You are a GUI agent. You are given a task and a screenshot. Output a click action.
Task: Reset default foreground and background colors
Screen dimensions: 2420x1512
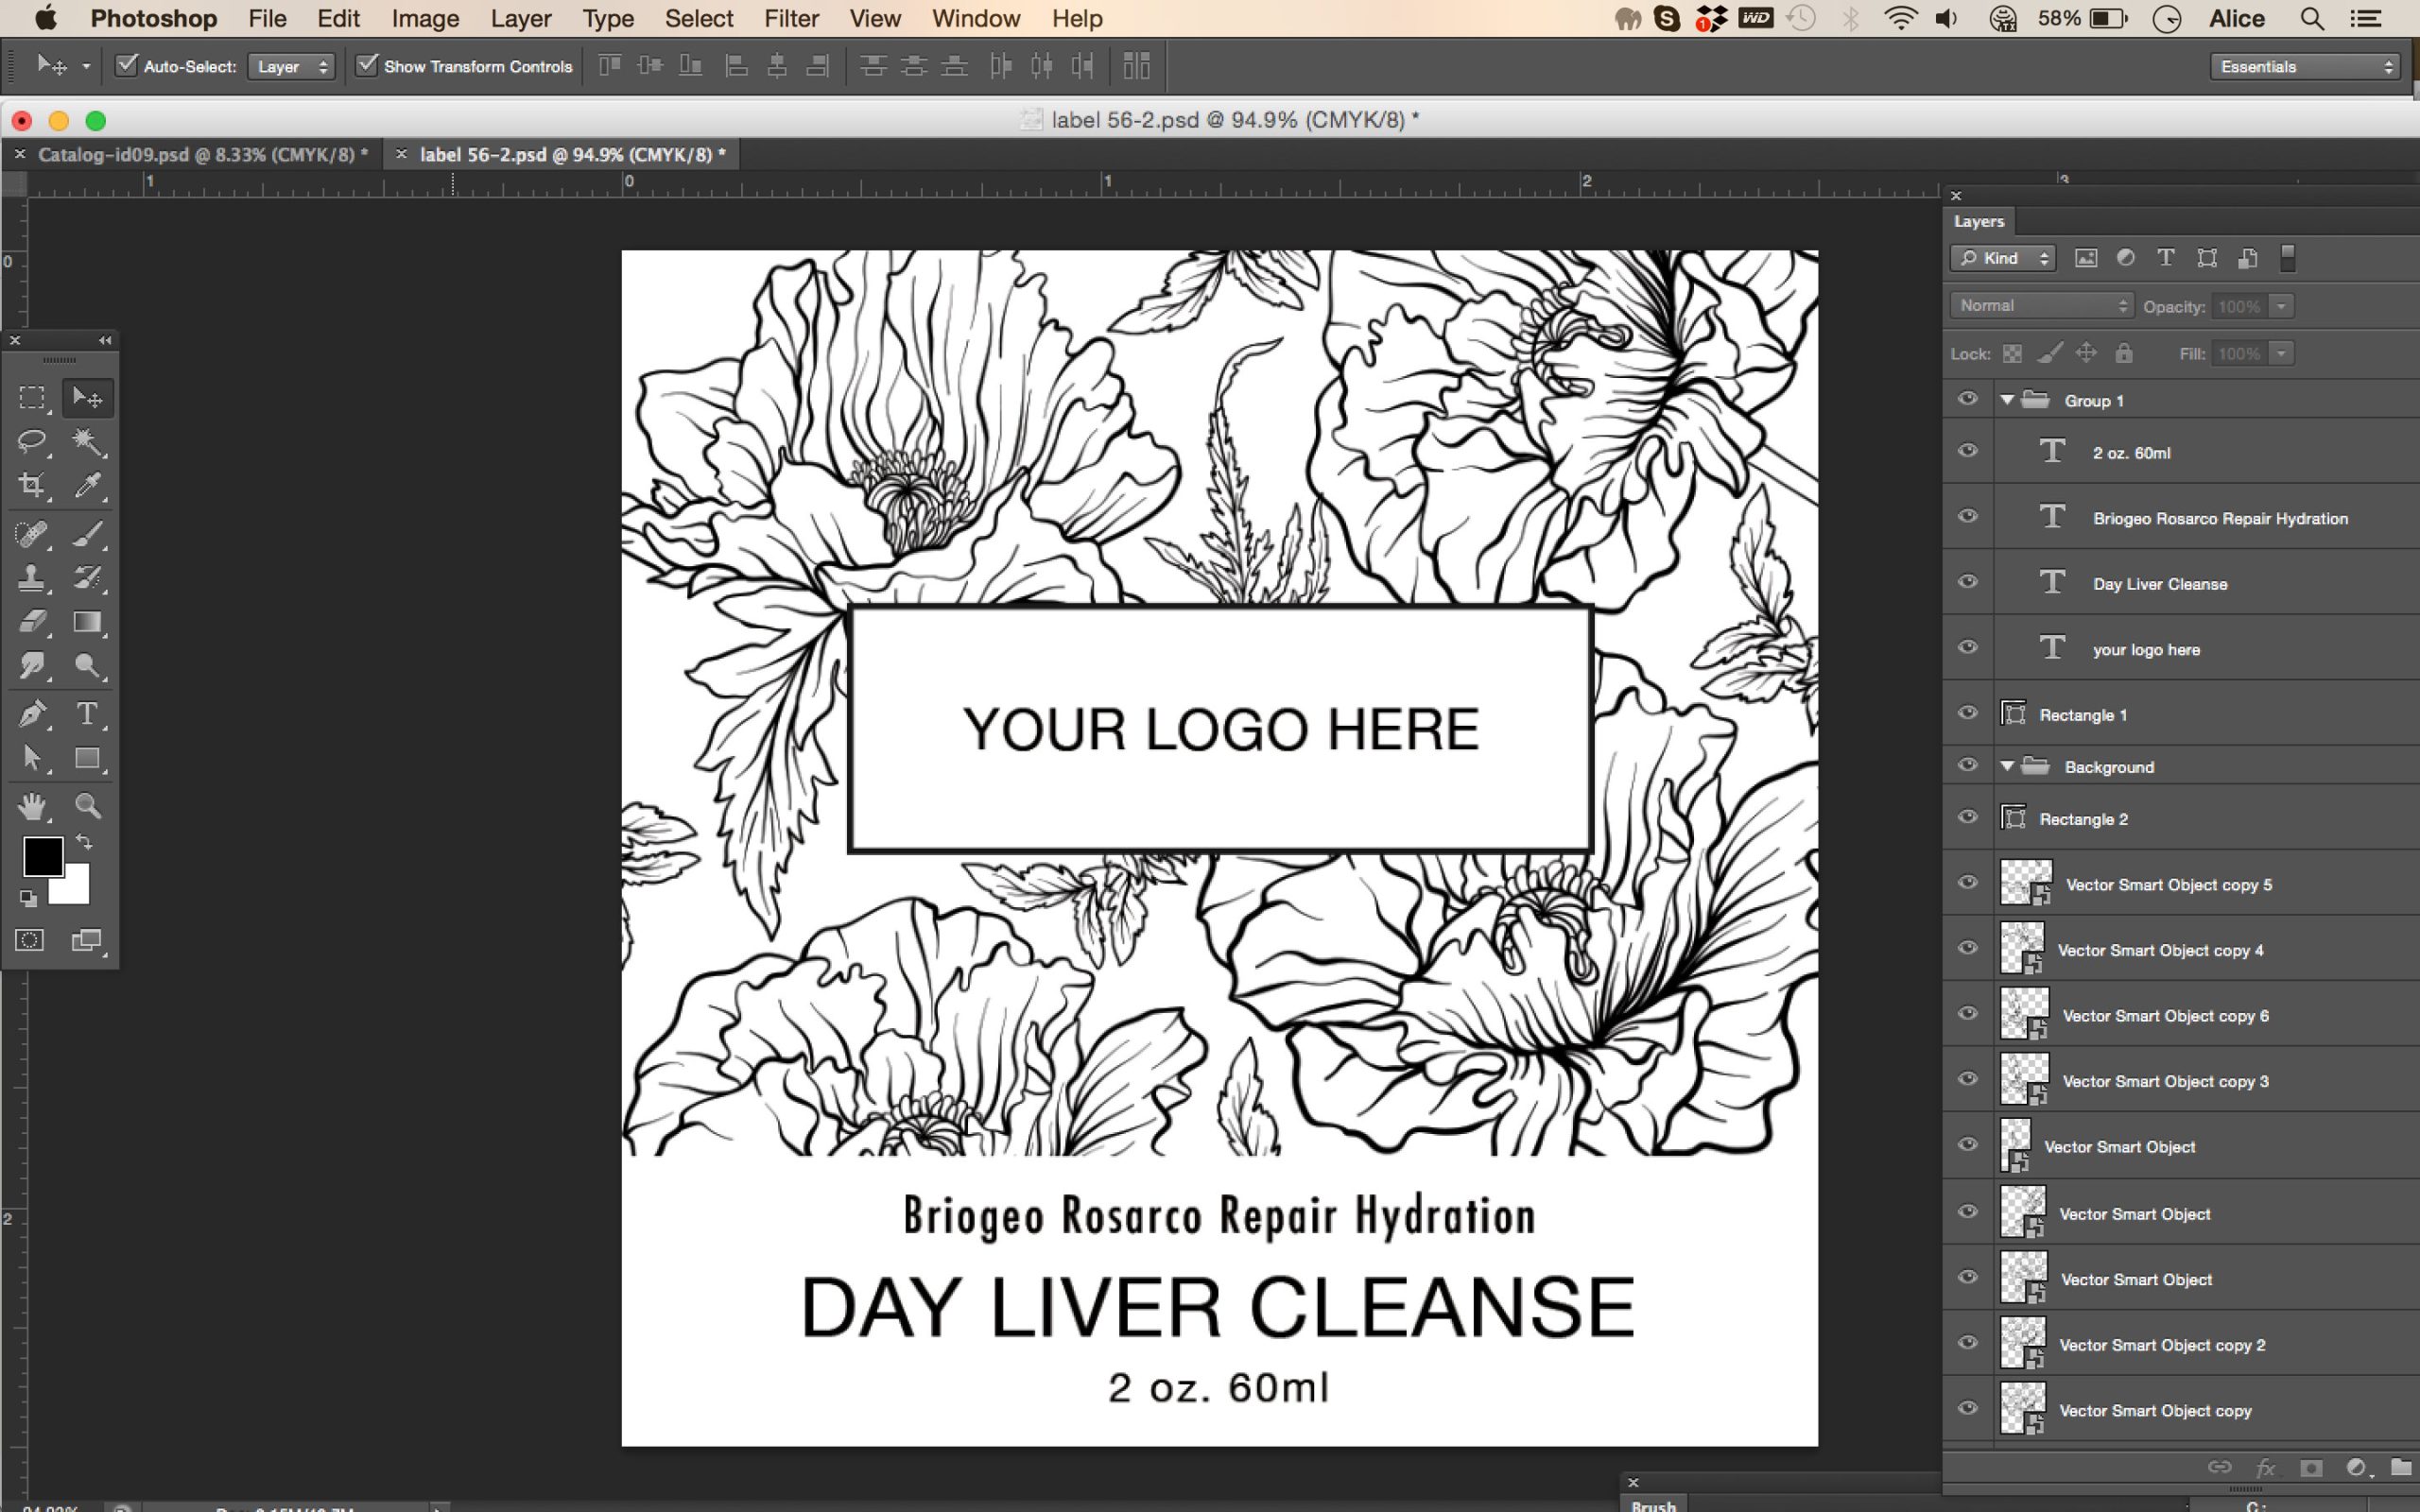tap(28, 898)
